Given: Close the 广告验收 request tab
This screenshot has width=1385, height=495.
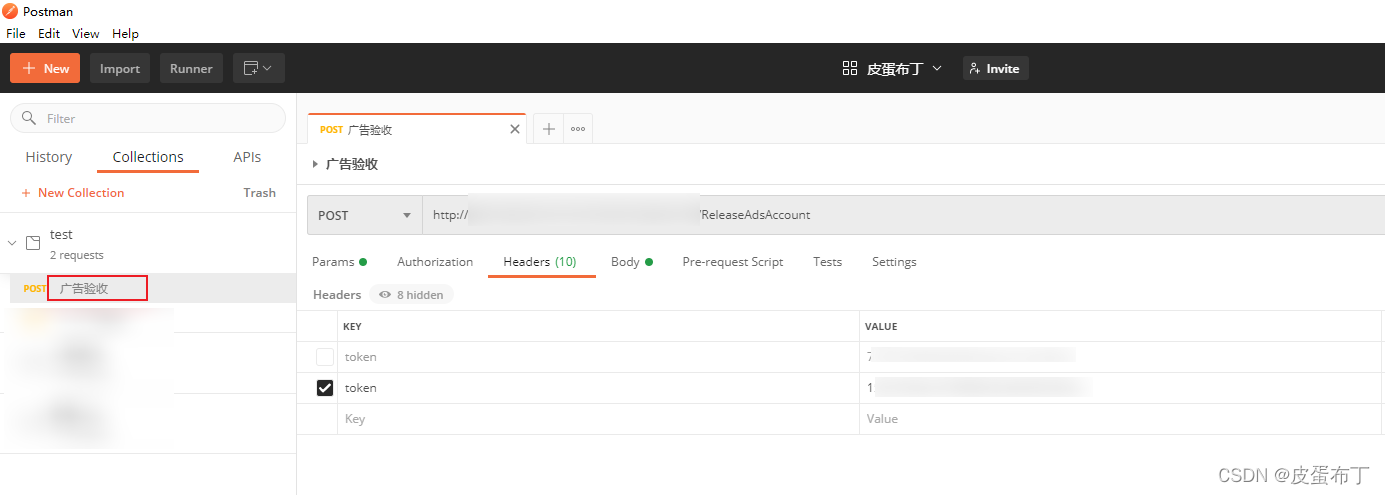Looking at the screenshot, I should (515, 129).
